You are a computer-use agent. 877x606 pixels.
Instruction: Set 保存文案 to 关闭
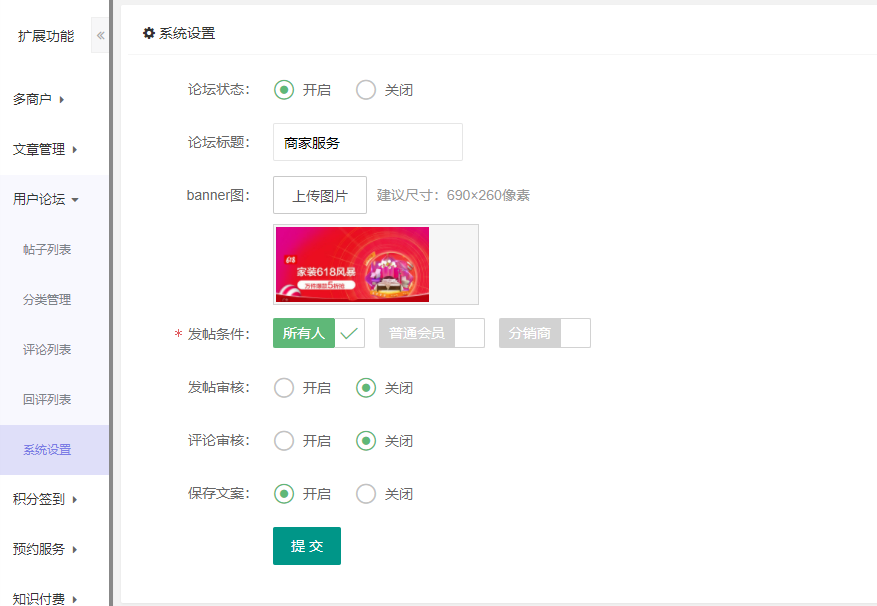click(x=366, y=494)
